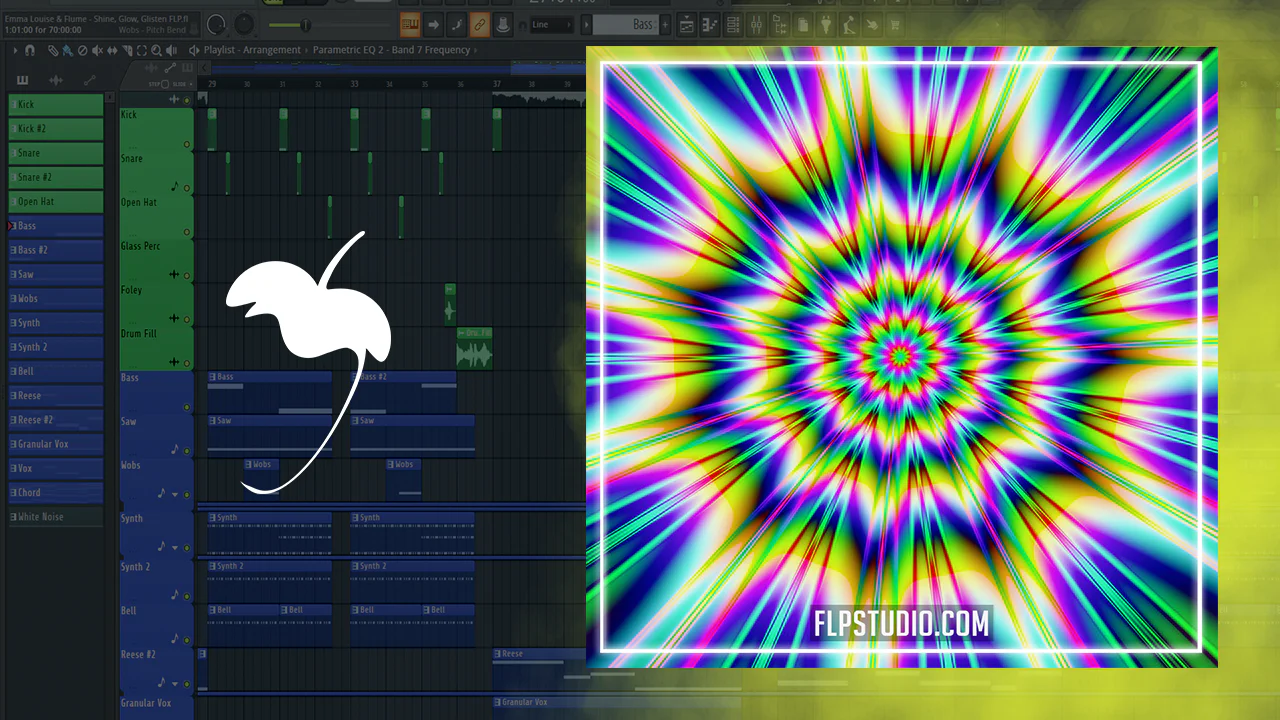Click bar 33 on the timeline ruler
Image resolution: width=1280 pixels, height=720 pixels.
tap(354, 84)
